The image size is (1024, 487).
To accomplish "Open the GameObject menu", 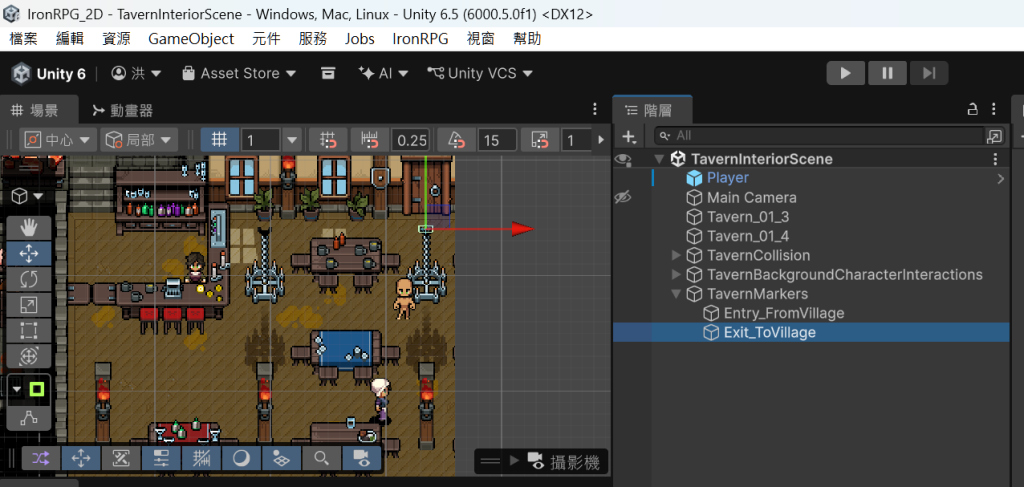I will [191, 39].
